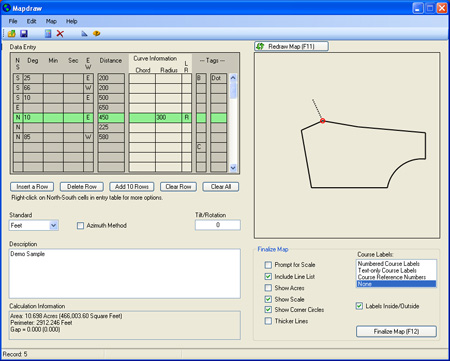The height and width of the screenshot is (361, 450).
Task: Close the Mapdraw window
Action: click(x=442, y=8)
